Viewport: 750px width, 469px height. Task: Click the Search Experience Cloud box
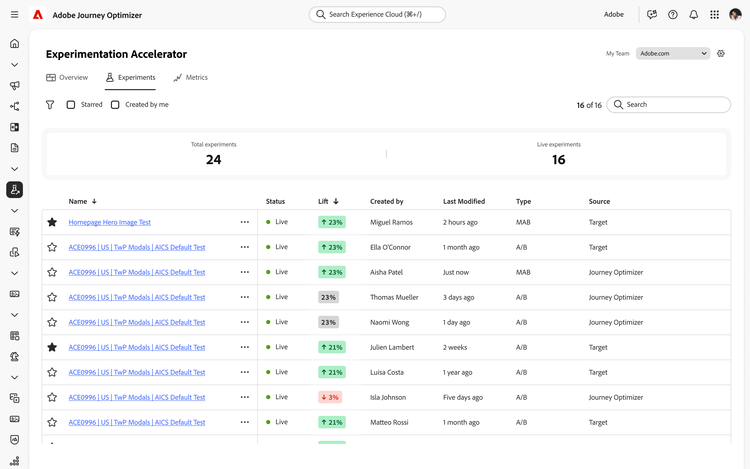[x=377, y=15]
